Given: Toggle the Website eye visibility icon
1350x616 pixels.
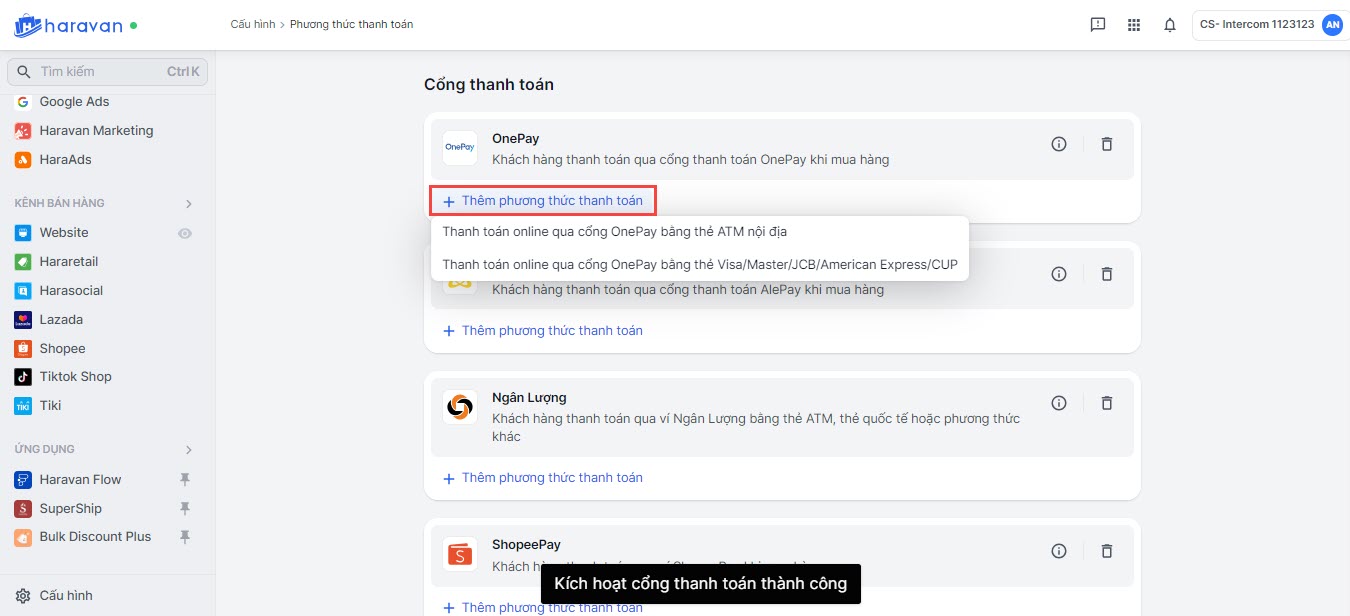Looking at the screenshot, I should tap(184, 233).
